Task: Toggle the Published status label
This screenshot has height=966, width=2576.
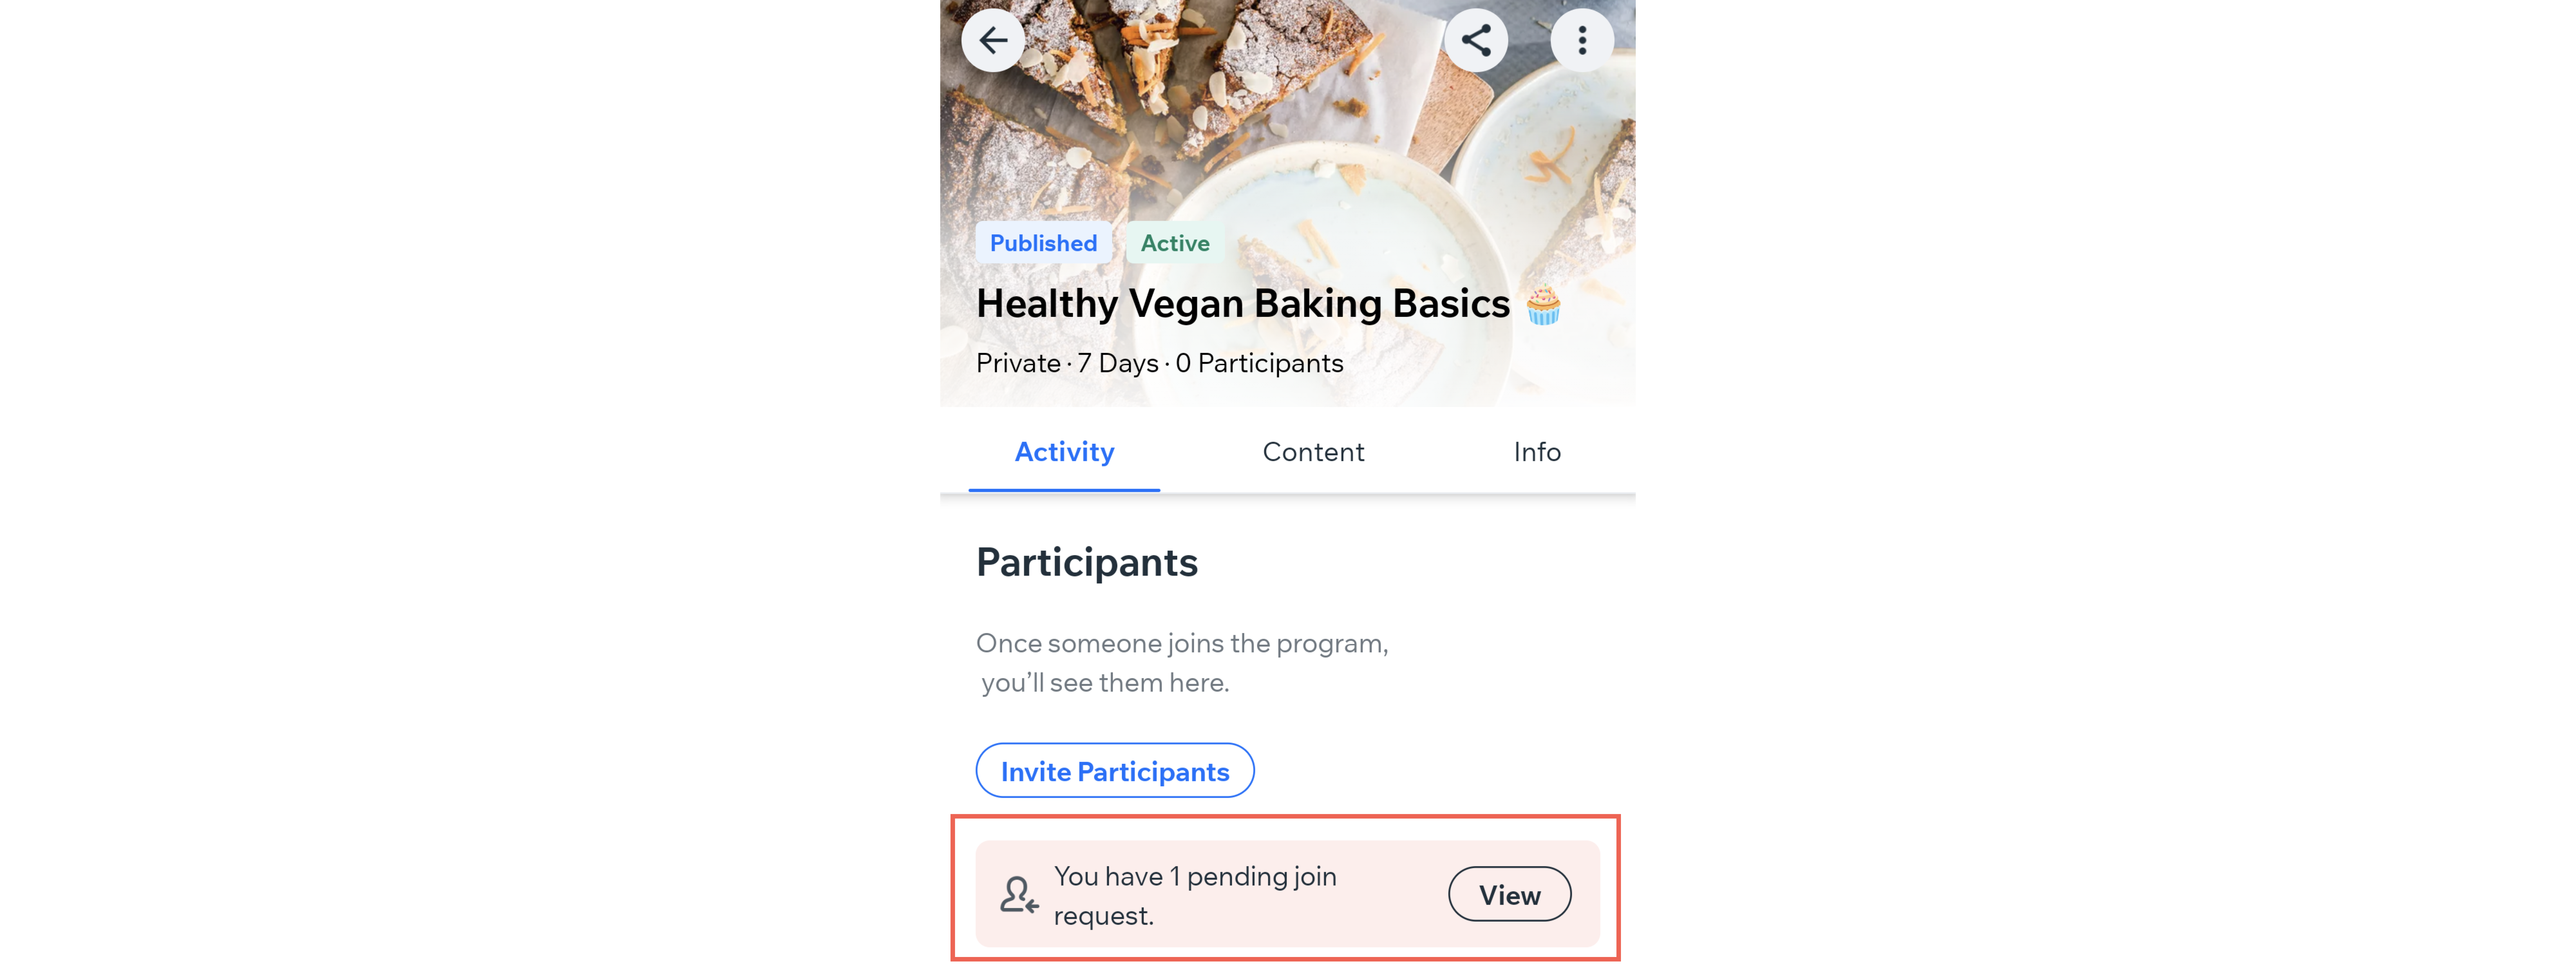Action: (x=1042, y=243)
